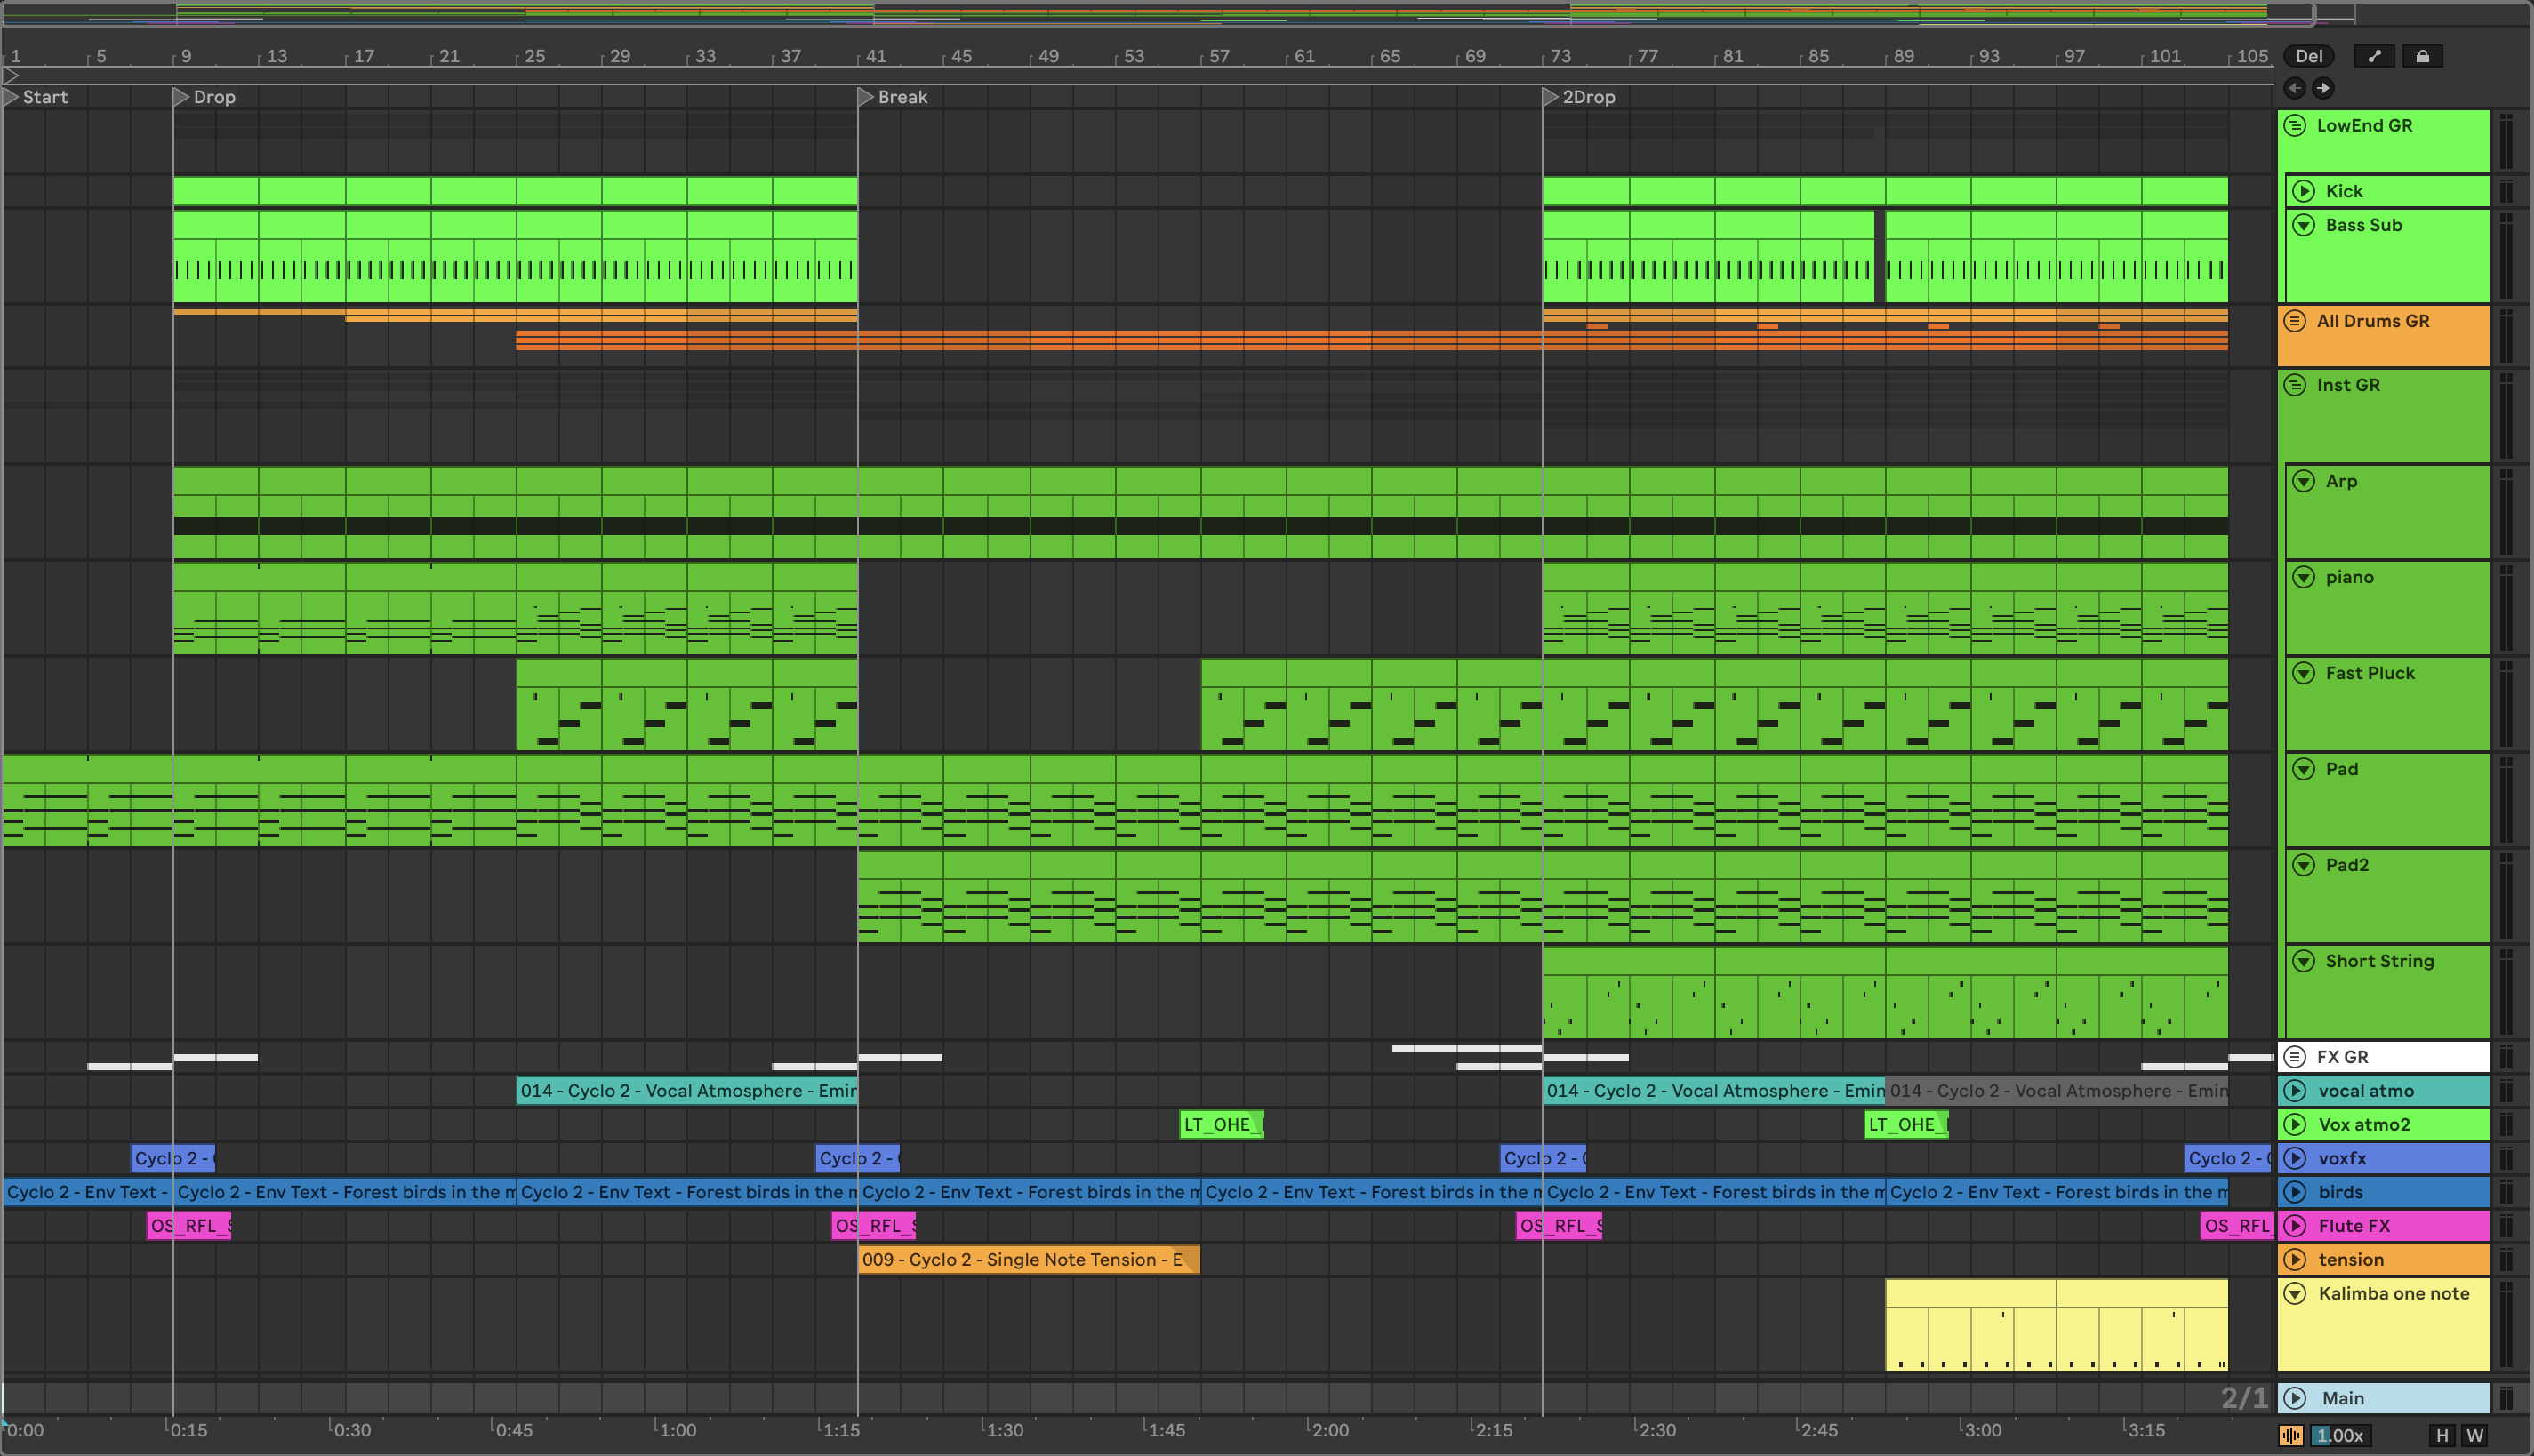This screenshot has width=2534, height=1456.
Task: Collapse the Bass Sub track
Action: pyautogui.click(x=2304, y=225)
